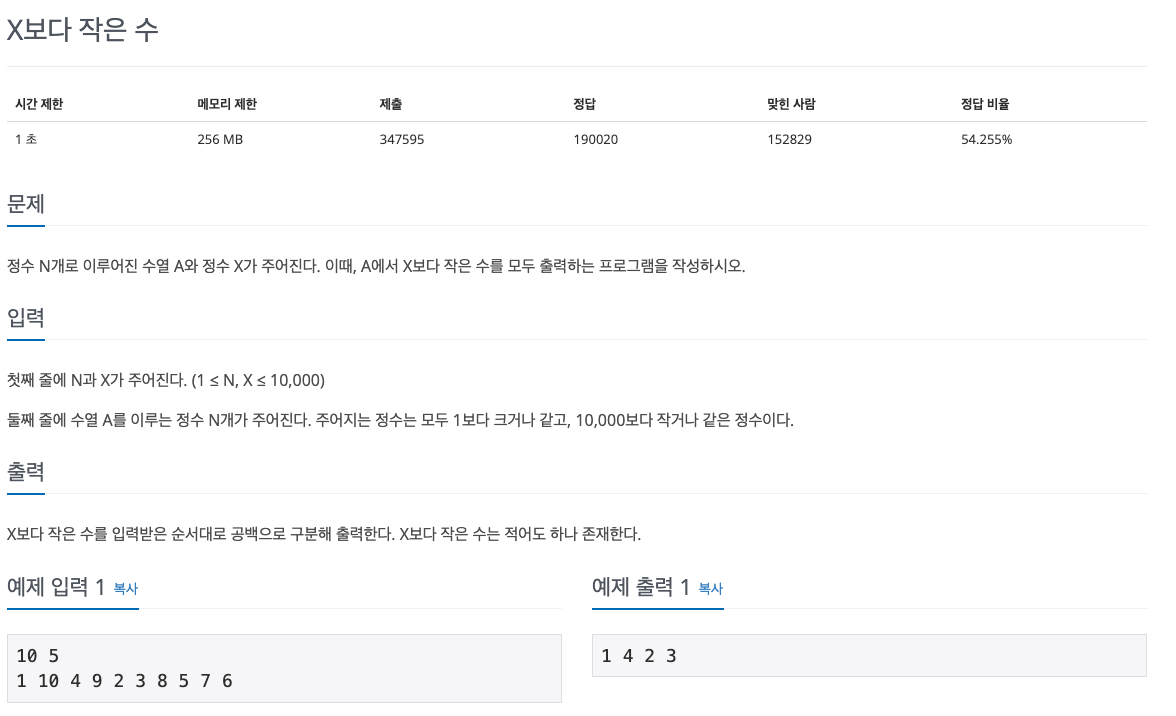
Task: Click the 제출 column header
Action: coord(391,103)
